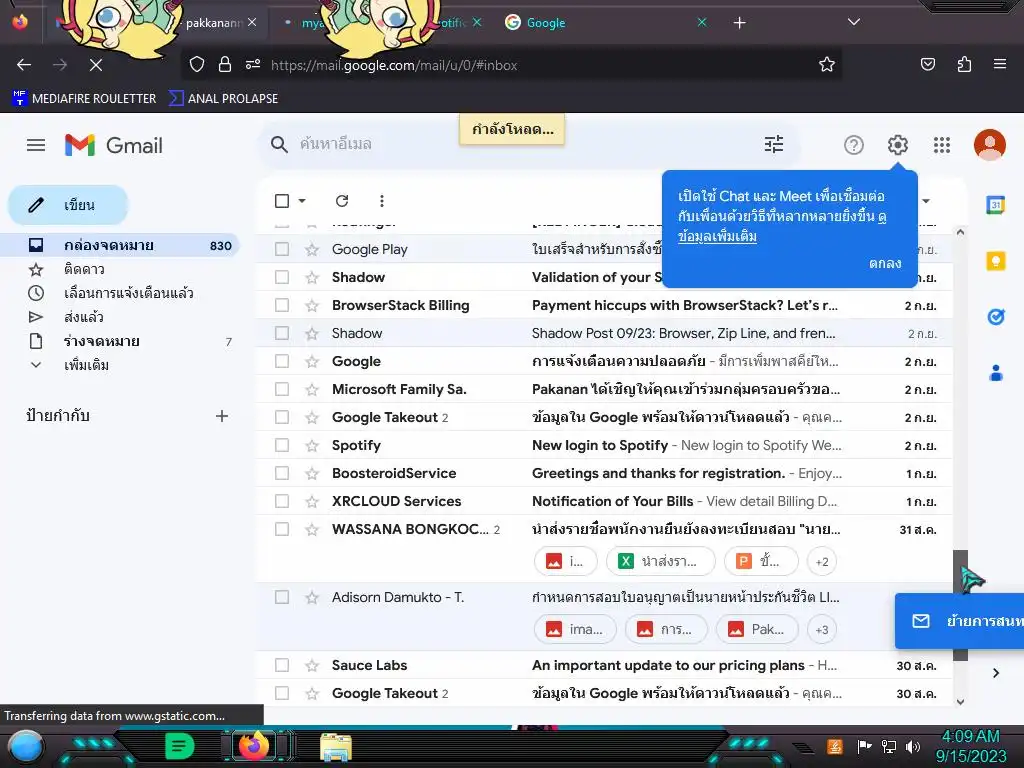1024x768 pixels.
Task: Go back in browser history
Action: [x=24, y=65]
